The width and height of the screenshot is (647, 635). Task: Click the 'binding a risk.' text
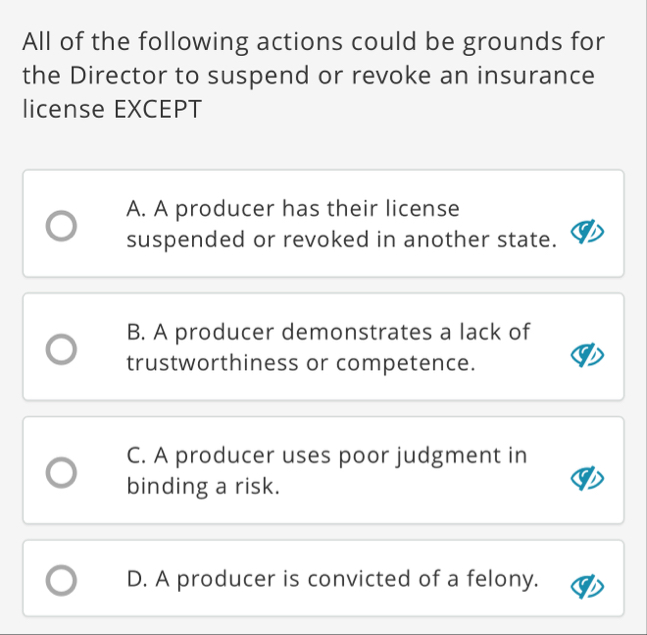(x=203, y=486)
